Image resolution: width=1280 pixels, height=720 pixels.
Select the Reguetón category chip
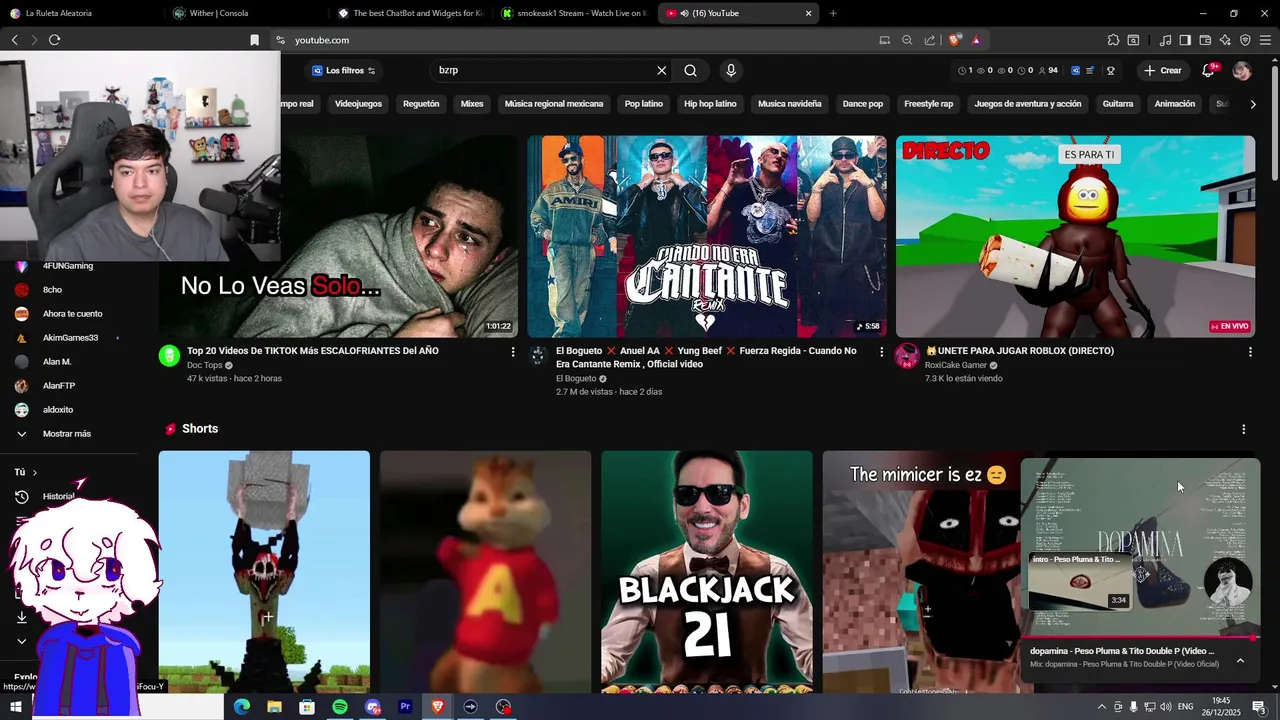click(421, 104)
